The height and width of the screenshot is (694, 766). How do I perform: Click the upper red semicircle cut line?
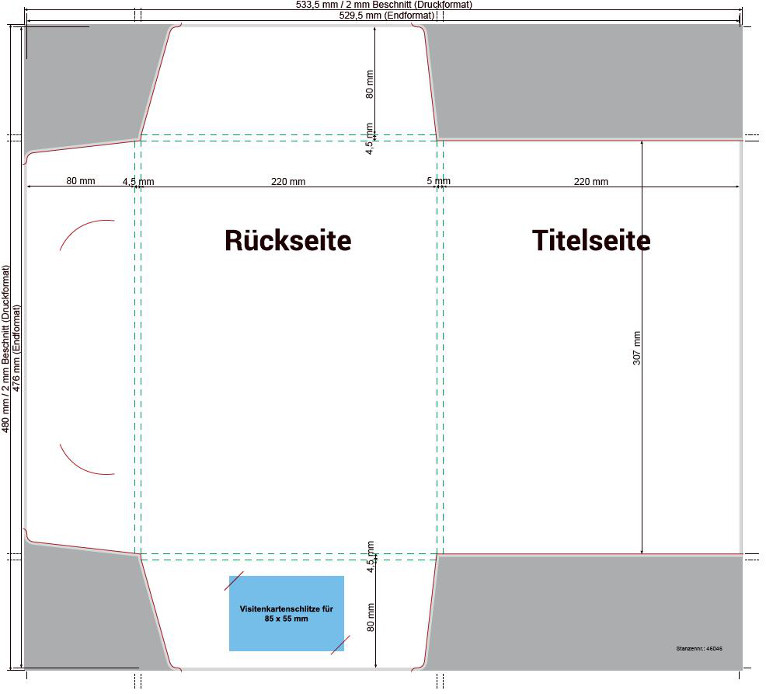point(77,230)
